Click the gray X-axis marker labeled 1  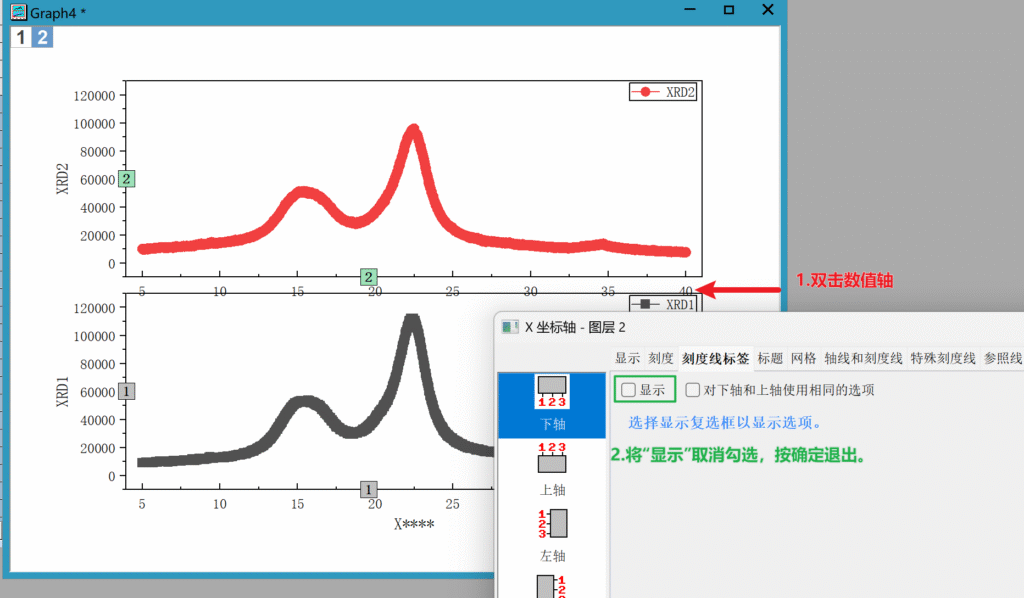click(369, 489)
